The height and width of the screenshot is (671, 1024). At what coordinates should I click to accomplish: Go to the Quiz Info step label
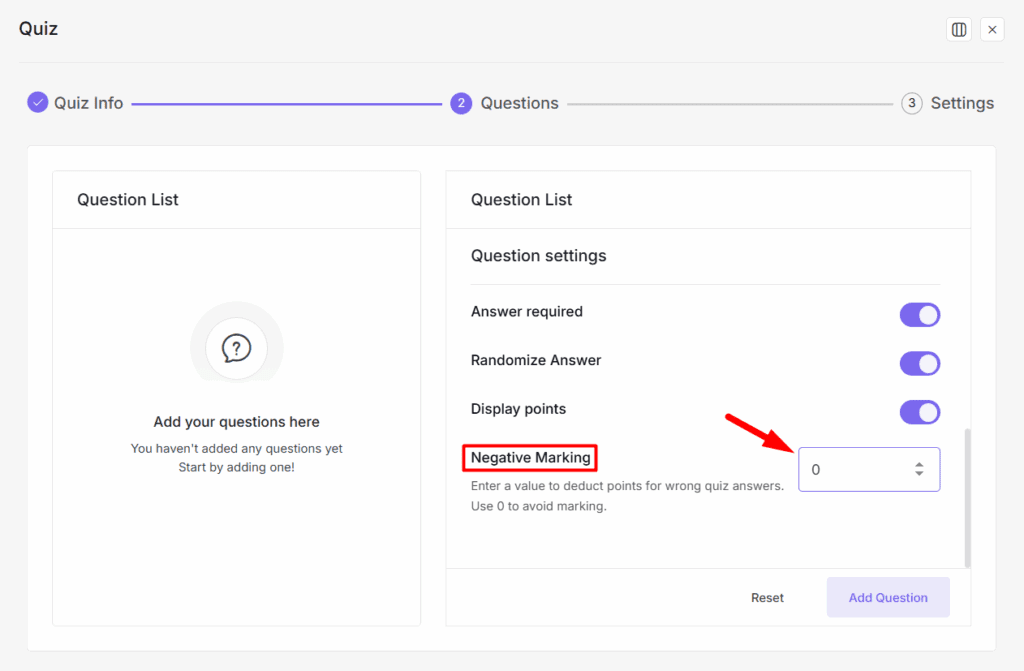coord(88,103)
